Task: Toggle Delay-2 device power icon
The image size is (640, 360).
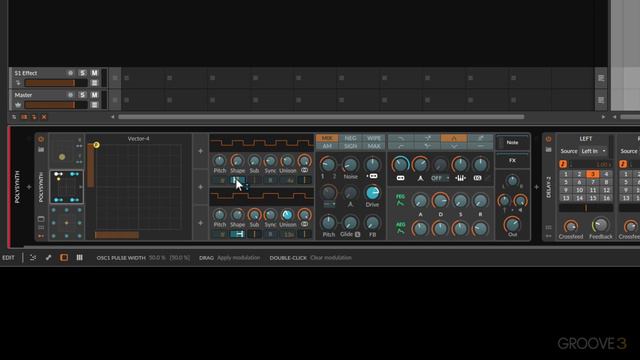Action: pyautogui.click(x=548, y=139)
